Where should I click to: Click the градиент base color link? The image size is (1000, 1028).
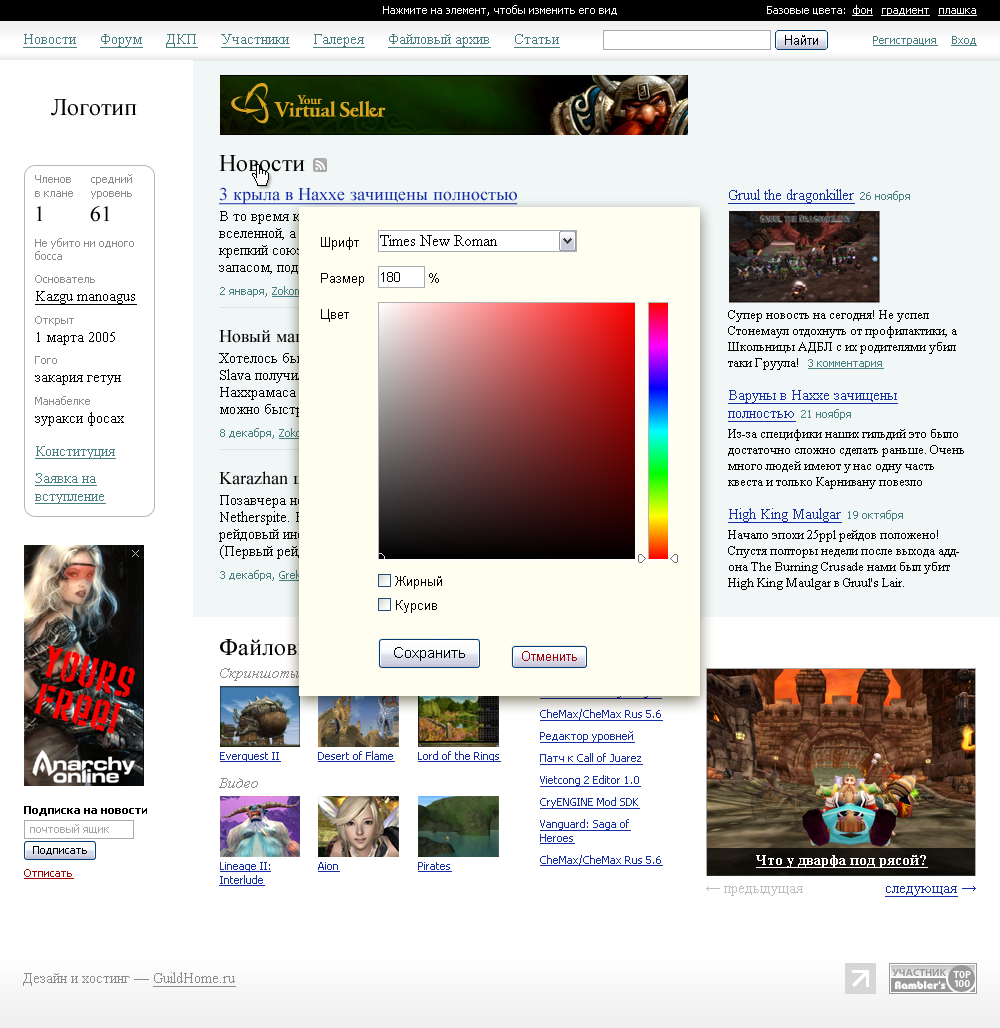click(x=905, y=10)
